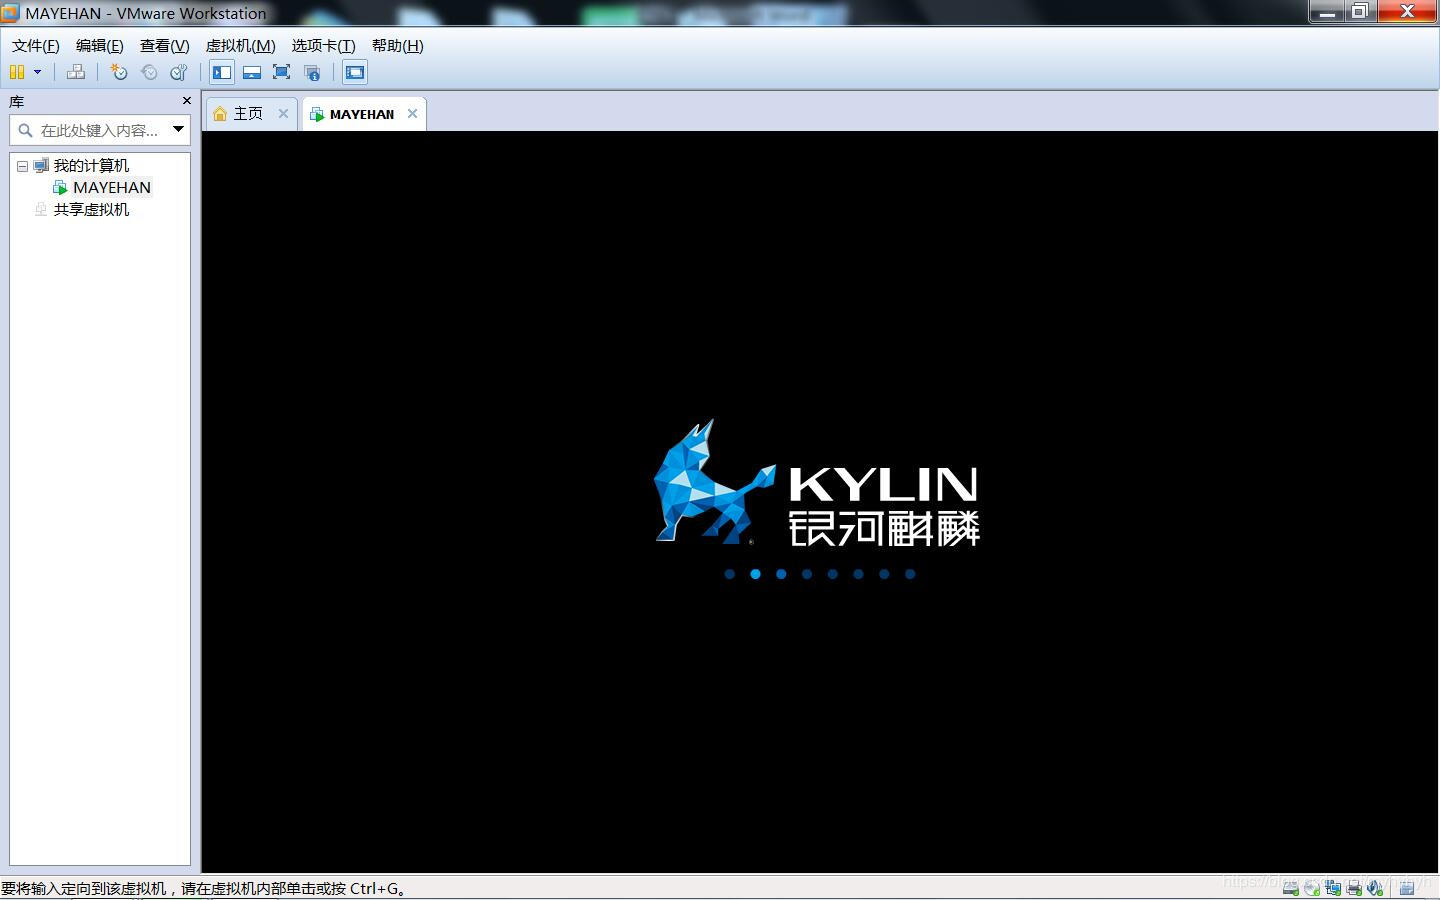The width and height of the screenshot is (1440, 900).
Task: Open the Snapshot Manager
Action: point(178,72)
